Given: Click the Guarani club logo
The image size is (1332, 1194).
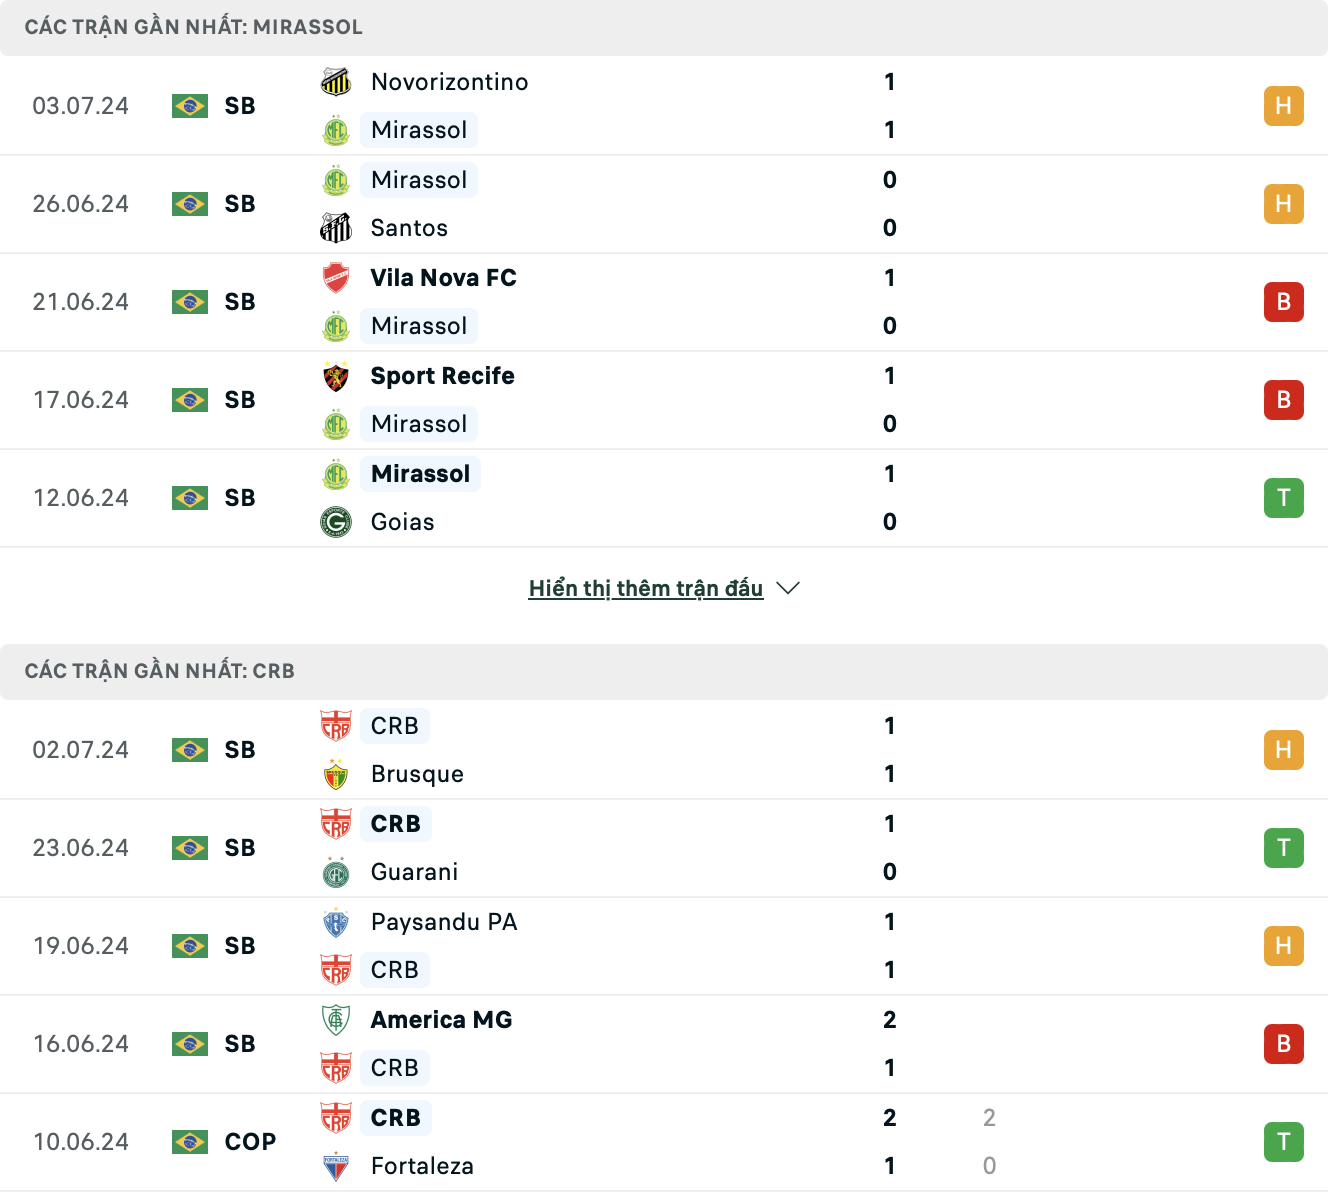Looking at the screenshot, I should pos(336,872).
